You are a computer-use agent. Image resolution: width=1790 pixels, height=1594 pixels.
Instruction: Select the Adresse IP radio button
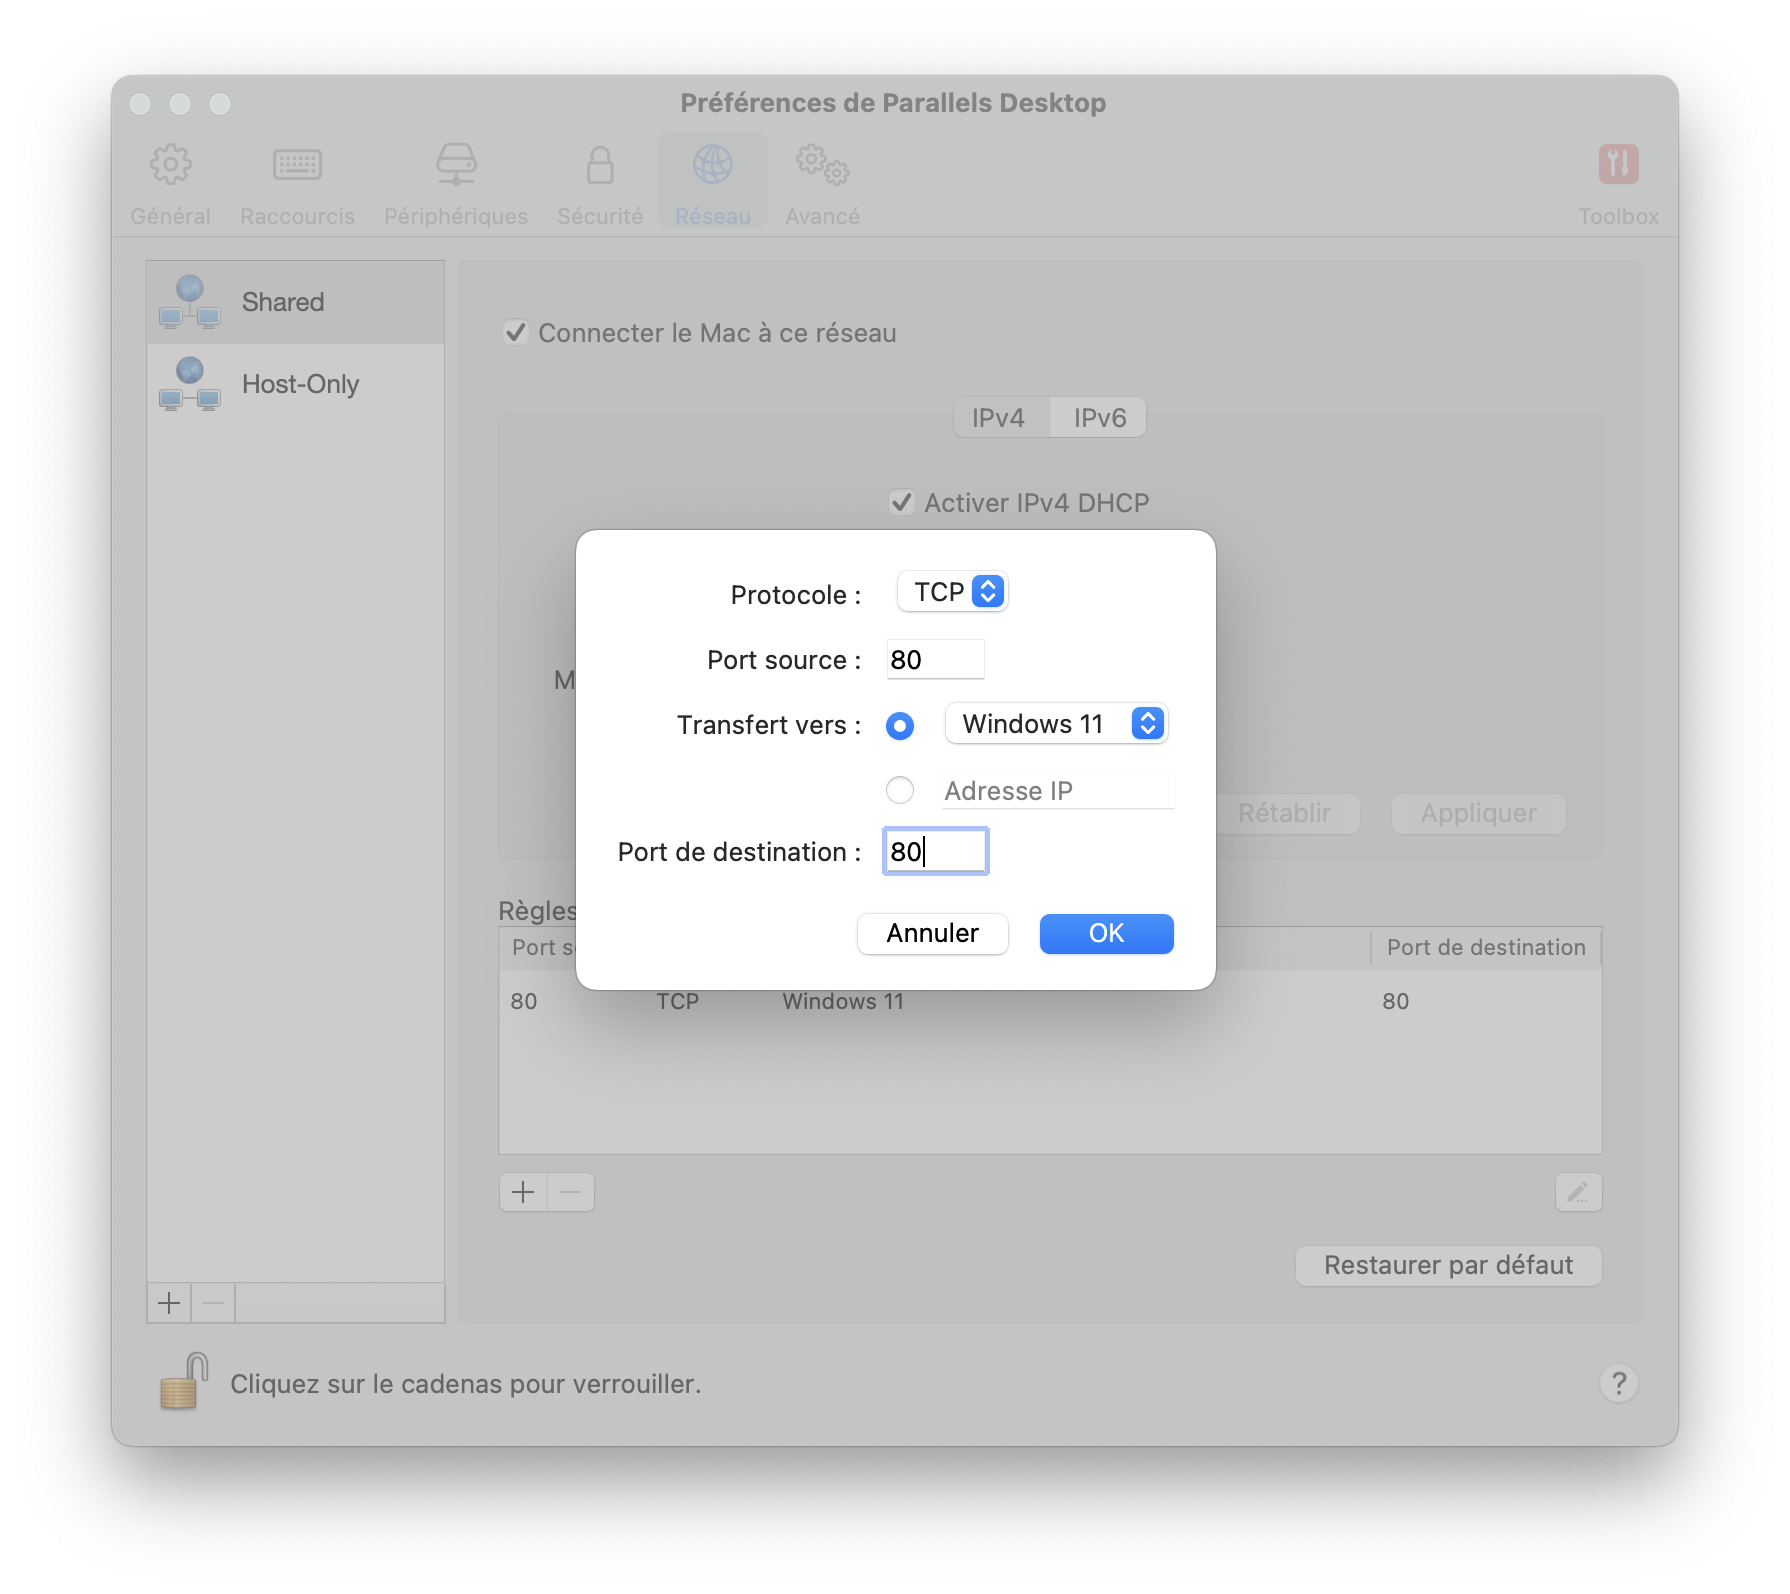tap(900, 790)
